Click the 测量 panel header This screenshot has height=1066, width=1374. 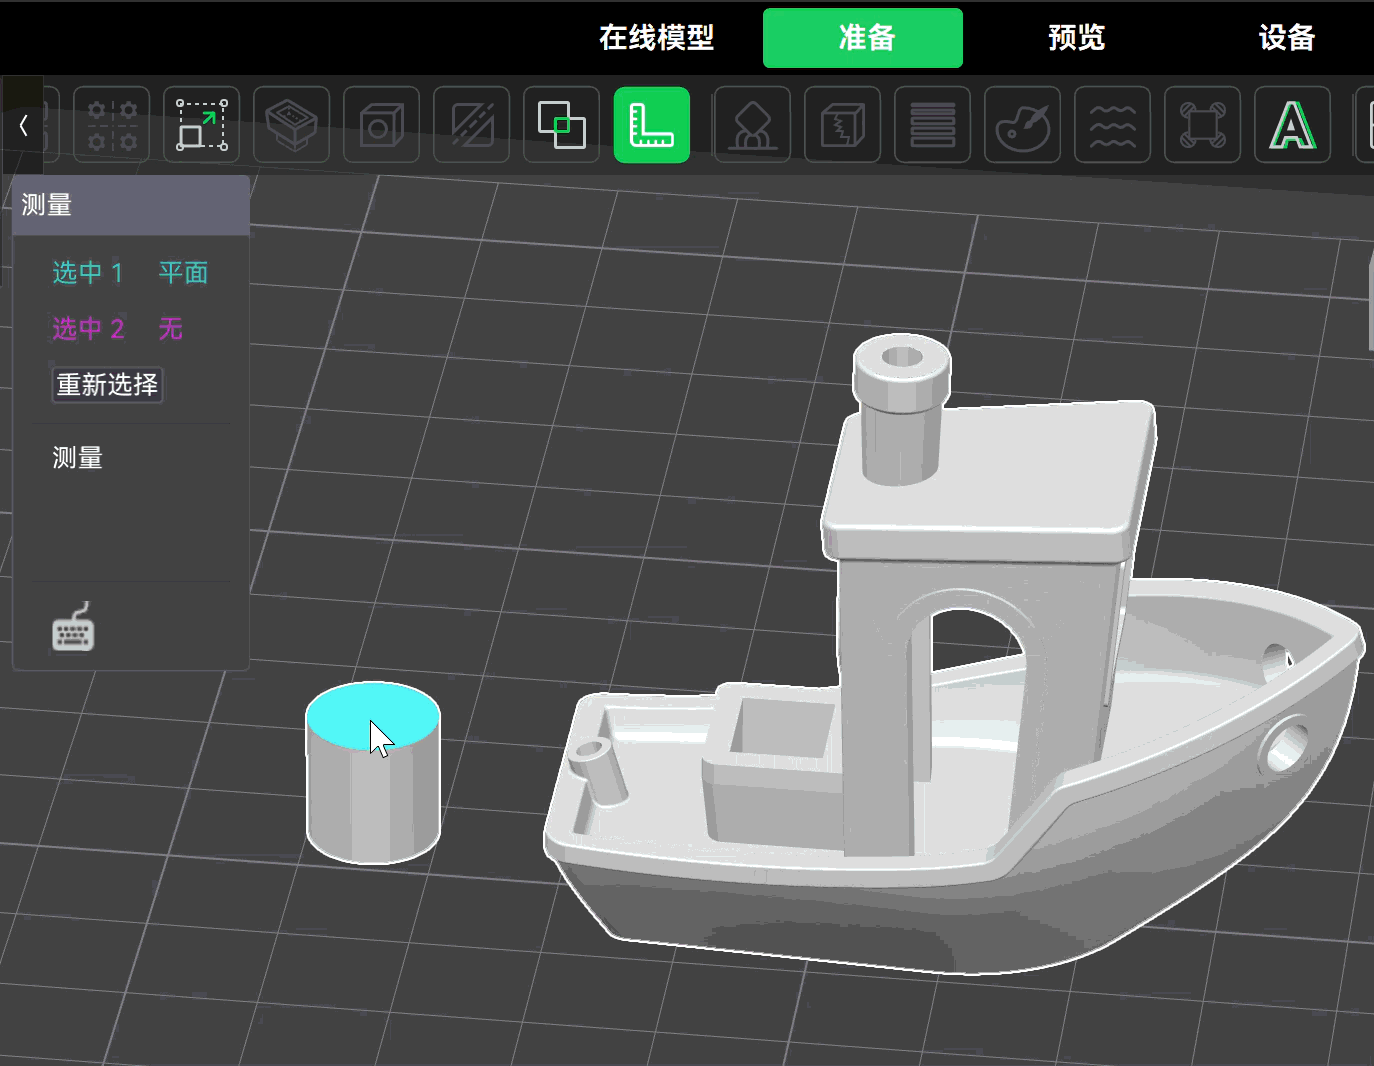(x=131, y=205)
